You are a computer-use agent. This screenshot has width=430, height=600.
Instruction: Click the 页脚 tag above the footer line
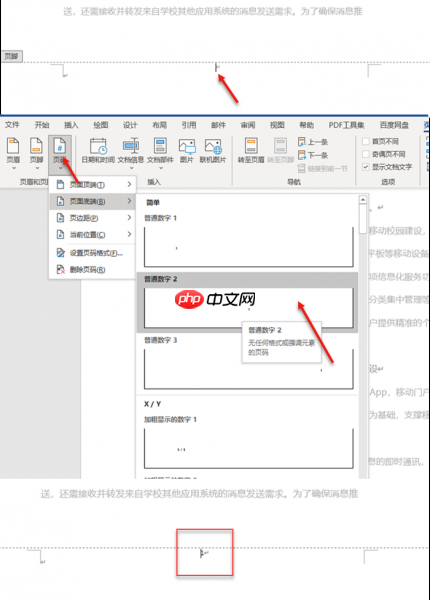pos(11,56)
